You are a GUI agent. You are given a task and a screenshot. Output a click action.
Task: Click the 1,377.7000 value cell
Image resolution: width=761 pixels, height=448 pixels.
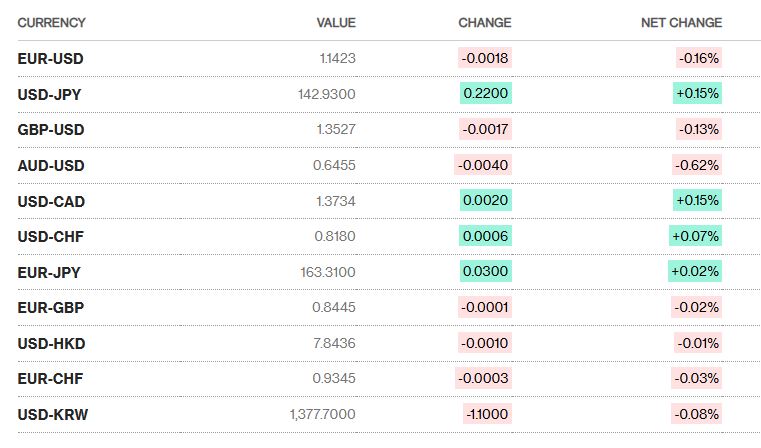[322, 414]
